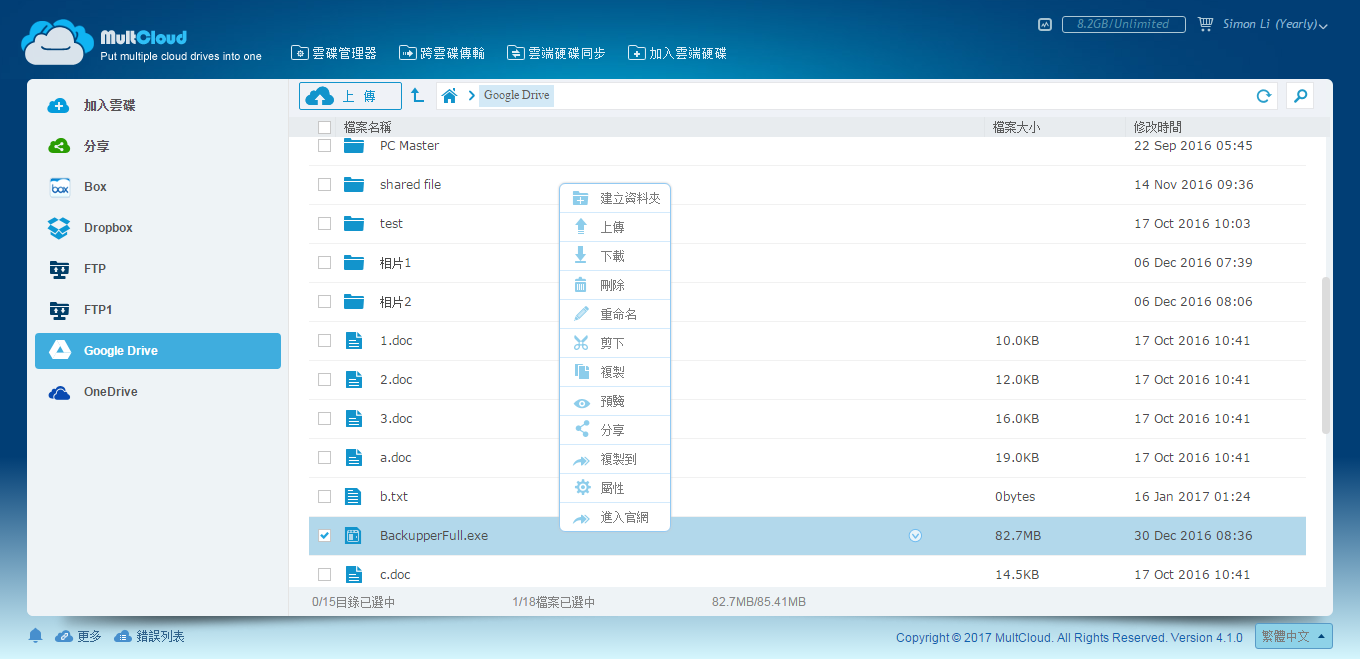The height and width of the screenshot is (659, 1360).
Task: Toggle the select-all checkbox in the header
Action: pyautogui.click(x=324, y=128)
